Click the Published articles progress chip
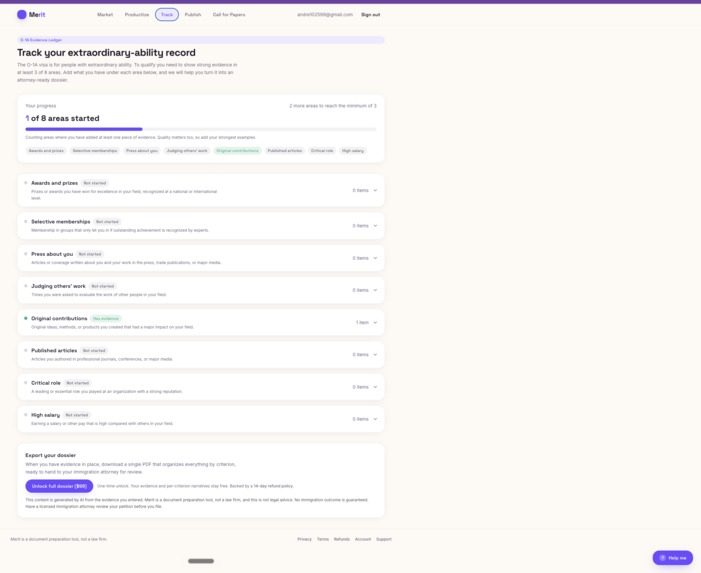701x573 pixels. (285, 151)
